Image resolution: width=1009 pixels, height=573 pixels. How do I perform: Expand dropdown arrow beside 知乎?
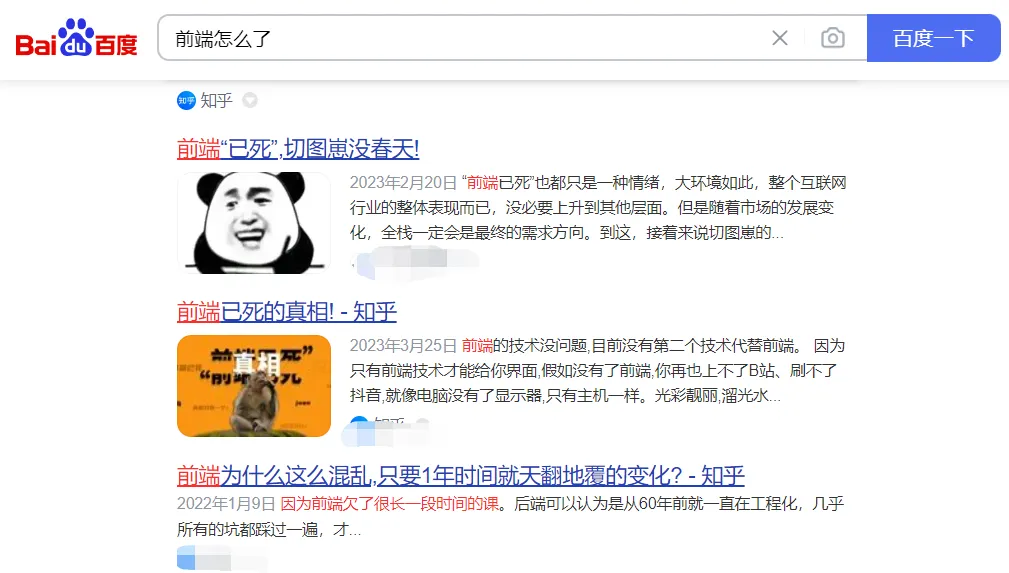[250, 100]
